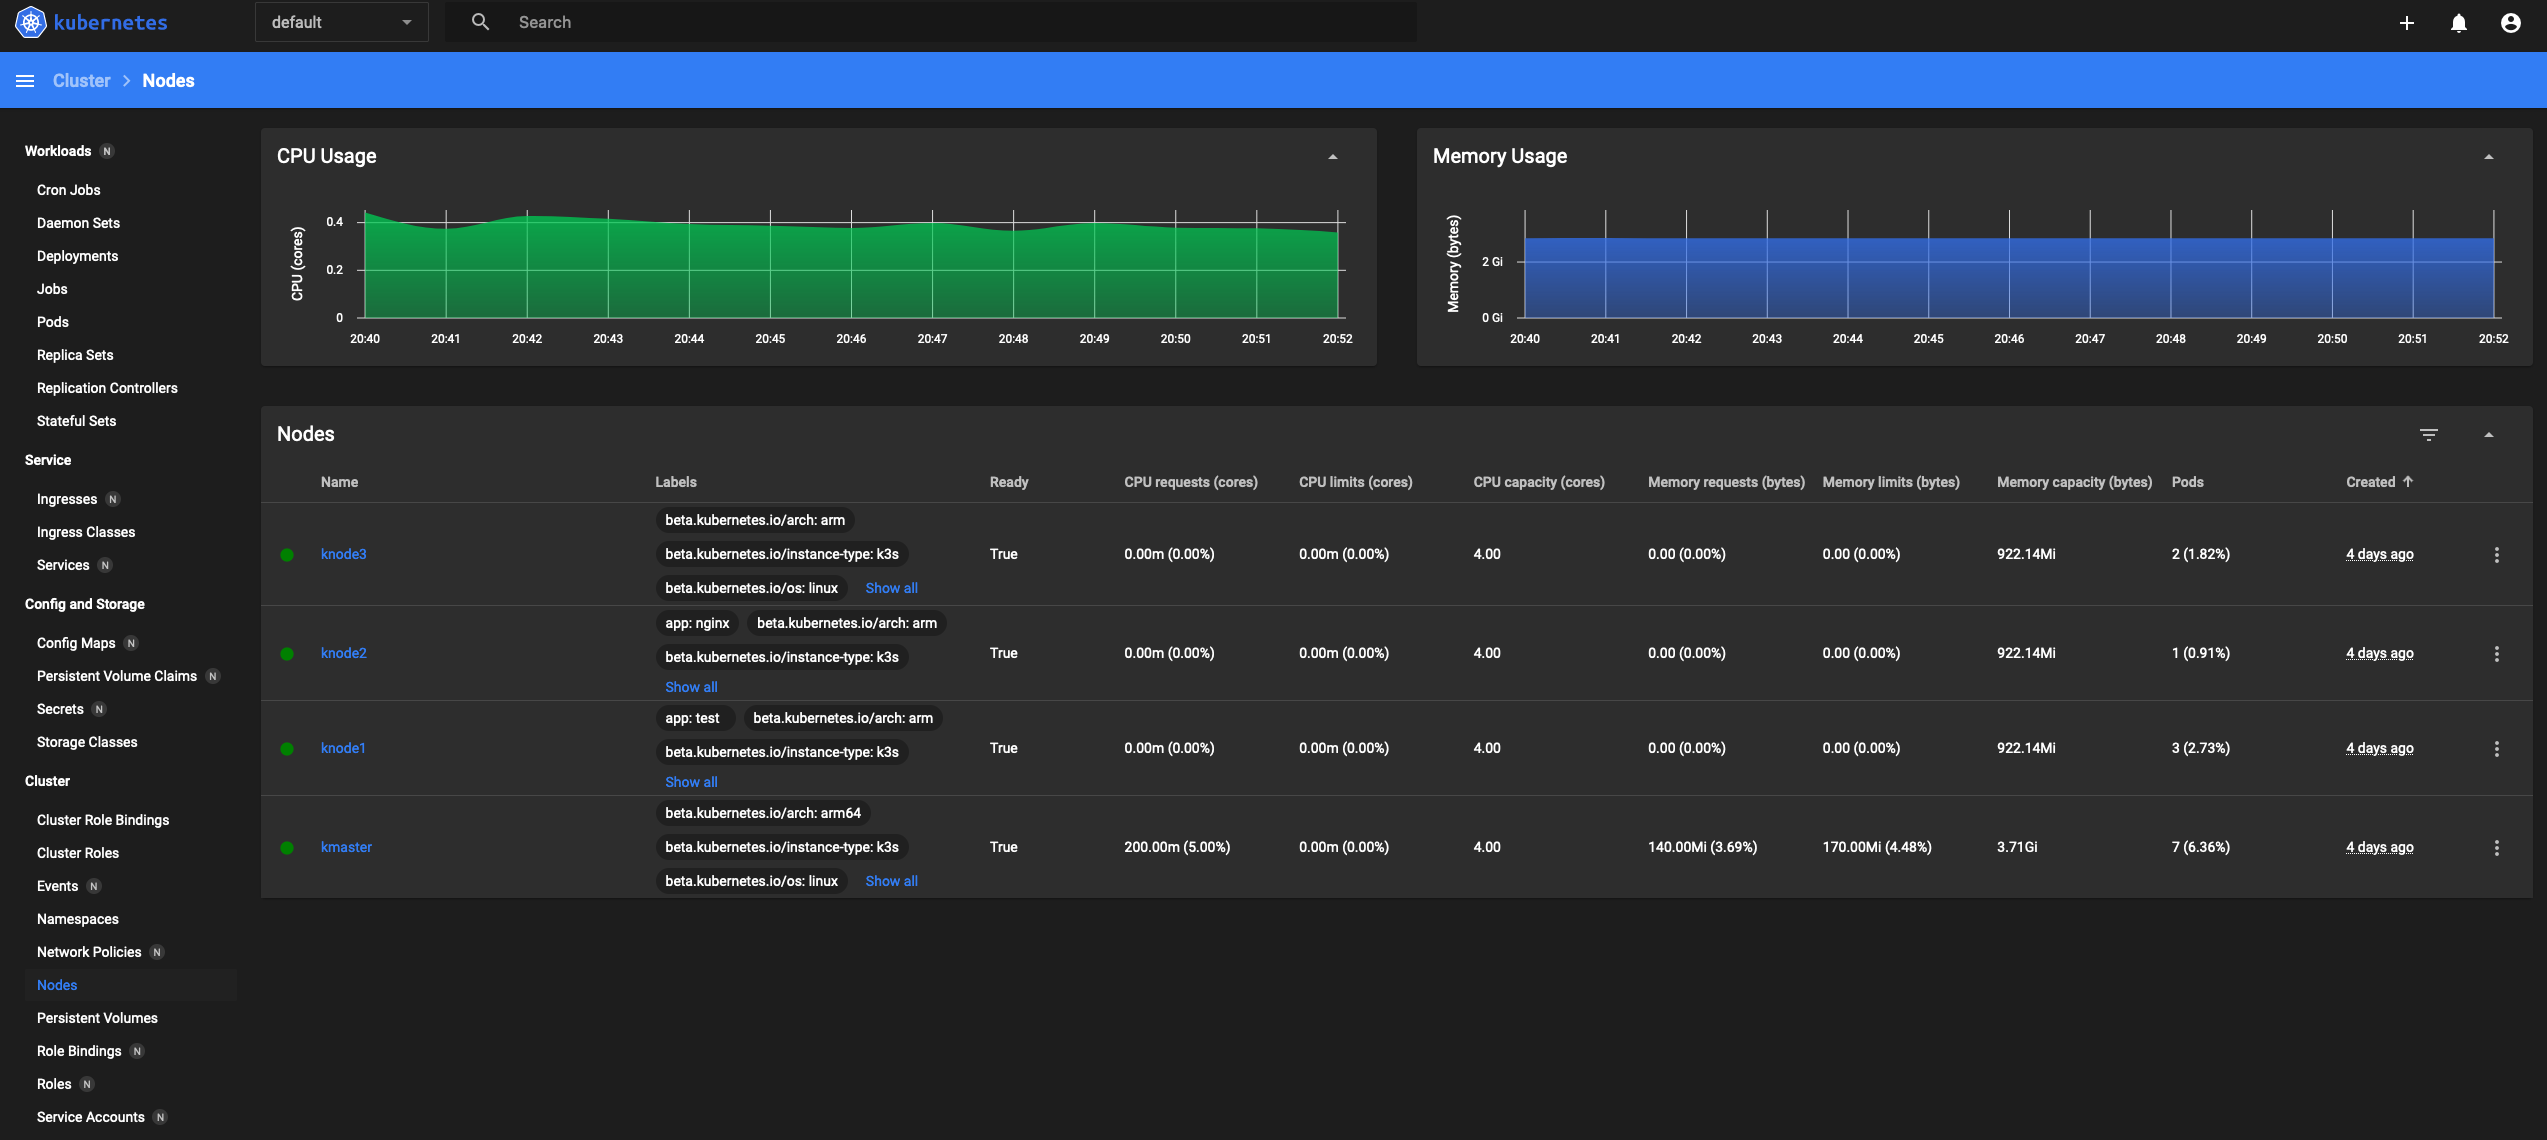
Task: Click knode1's 3 (2.73%) pods value
Action: [x=2201, y=748]
